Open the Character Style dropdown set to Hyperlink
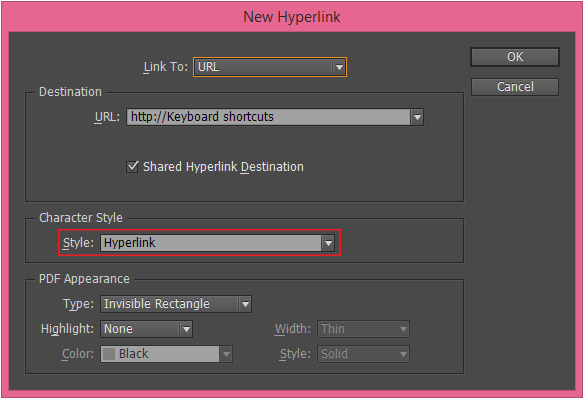The image size is (584, 399). (x=217, y=243)
